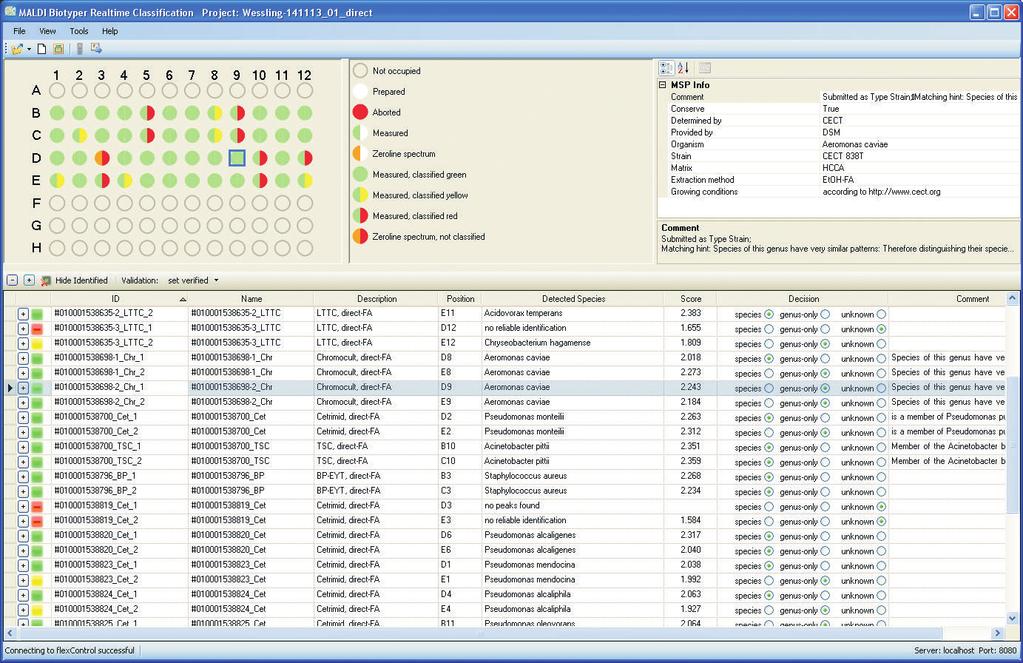Select species radio for row #010001538796_BP_1
This screenshot has width=1023, height=663.
769,477
